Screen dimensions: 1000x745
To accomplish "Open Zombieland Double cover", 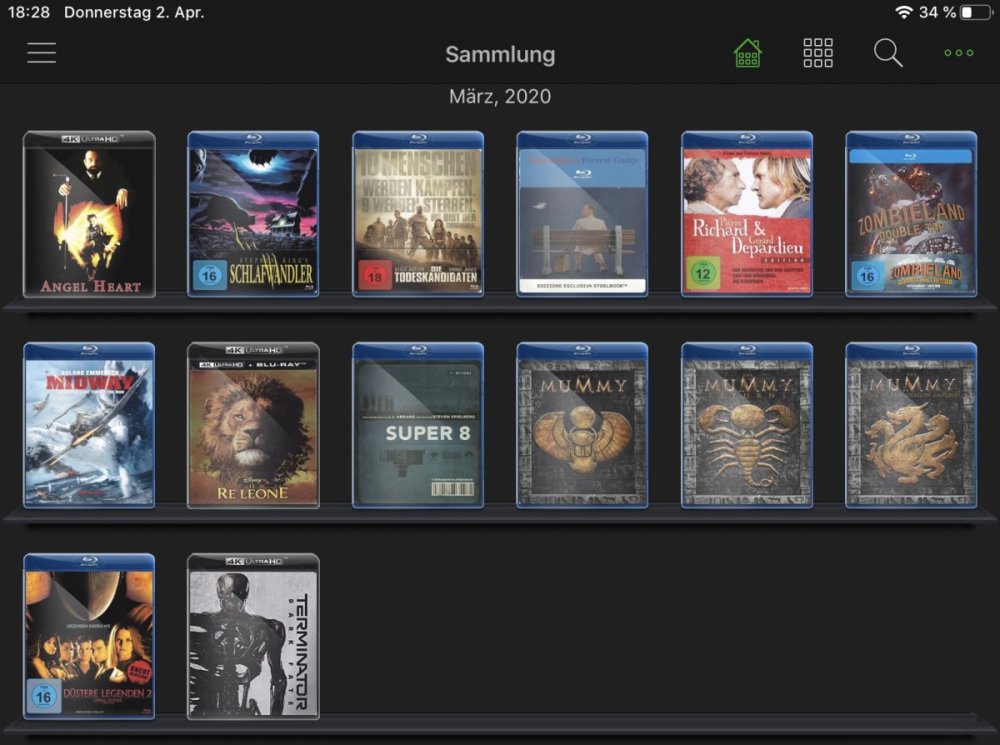I will pyautogui.click(x=911, y=214).
